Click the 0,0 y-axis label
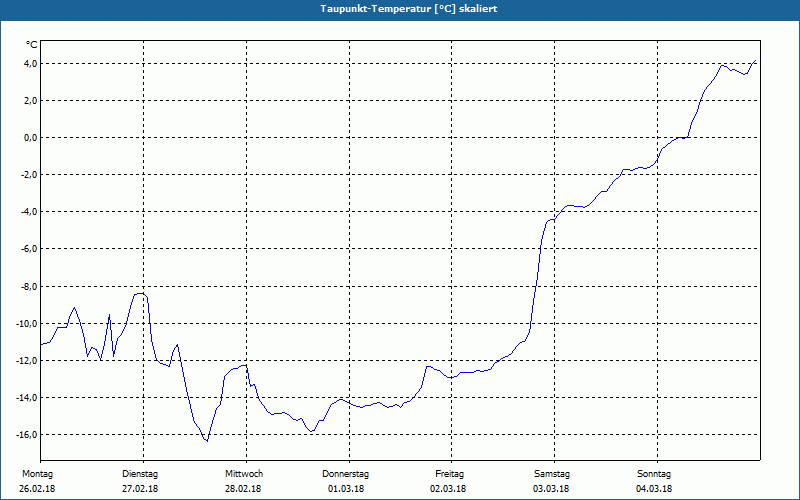800x500 pixels. tap(30, 138)
